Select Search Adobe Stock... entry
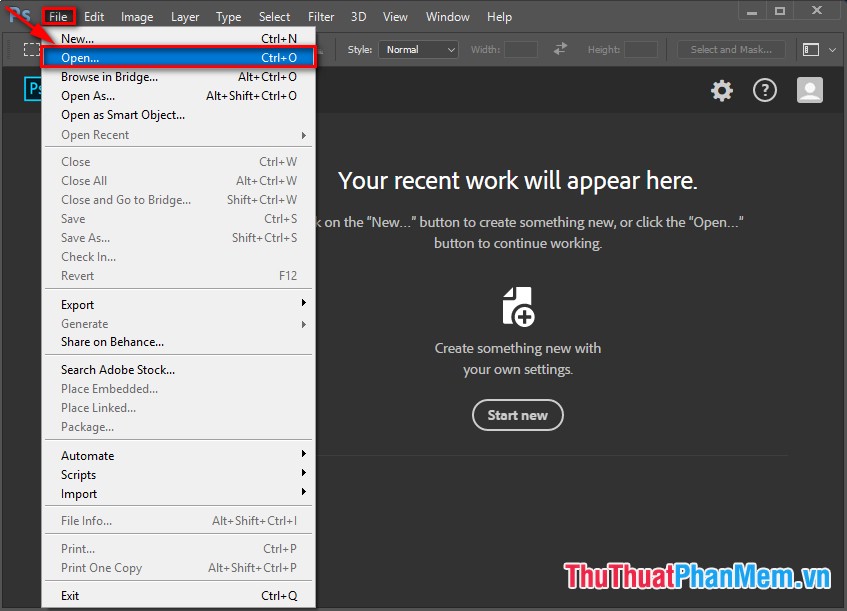The image size is (847, 611). point(178,370)
